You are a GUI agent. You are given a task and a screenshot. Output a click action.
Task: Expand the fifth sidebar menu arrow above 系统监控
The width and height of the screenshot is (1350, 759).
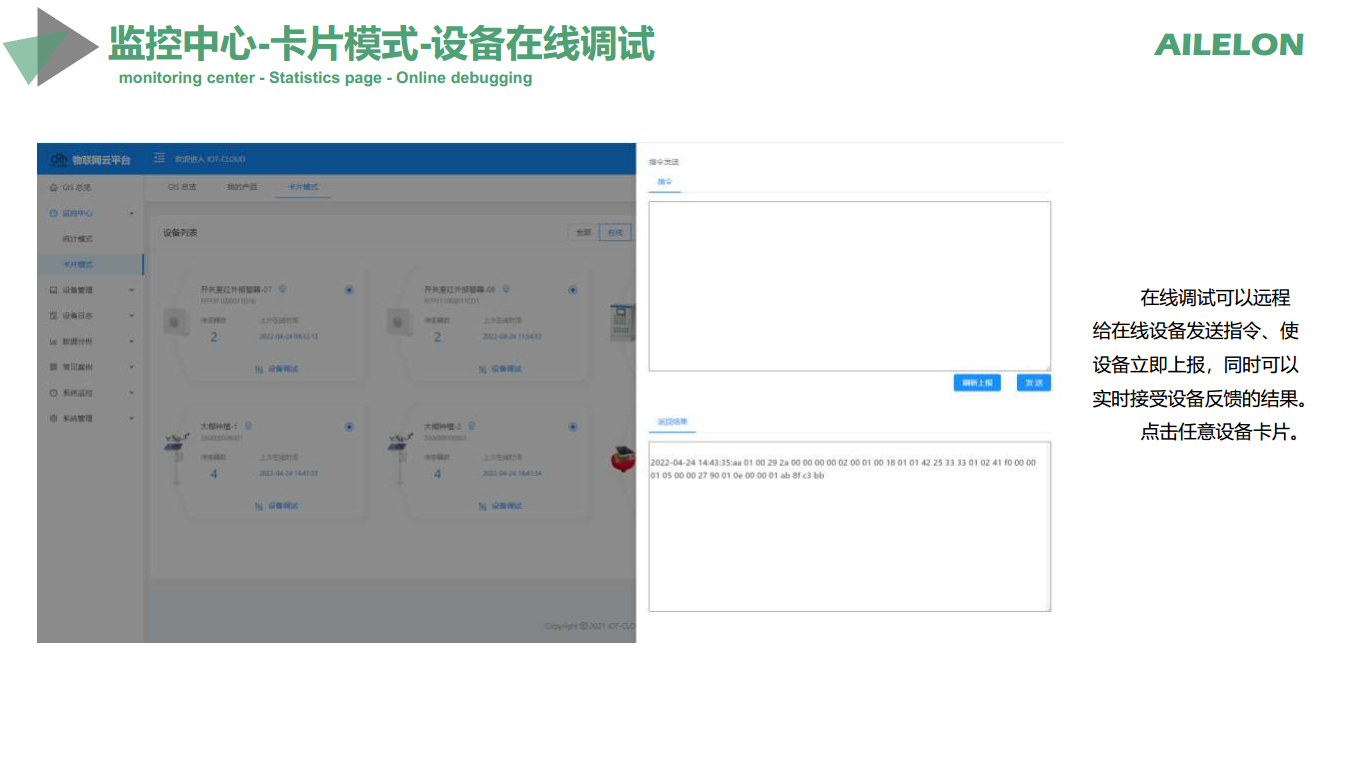pyautogui.click(x=131, y=367)
